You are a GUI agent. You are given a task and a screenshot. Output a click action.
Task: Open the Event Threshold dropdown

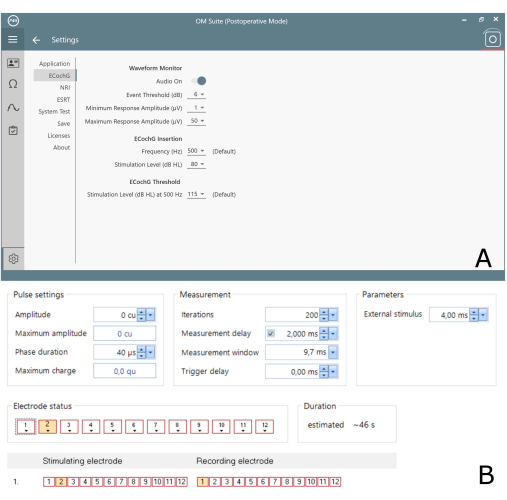coord(196,95)
